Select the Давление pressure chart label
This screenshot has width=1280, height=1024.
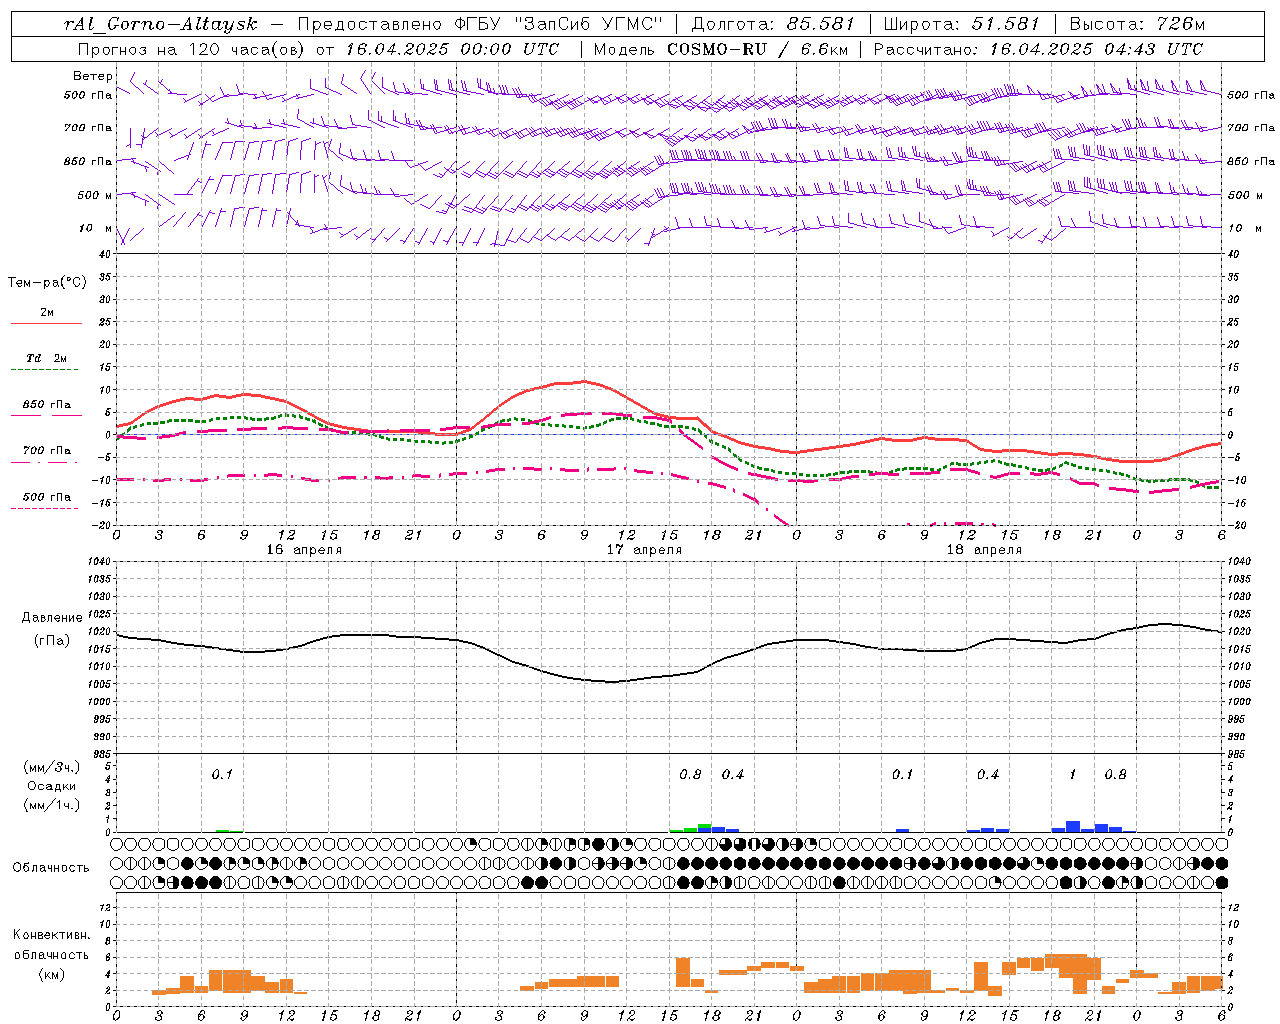pyautogui.click(x=52, y=618)
